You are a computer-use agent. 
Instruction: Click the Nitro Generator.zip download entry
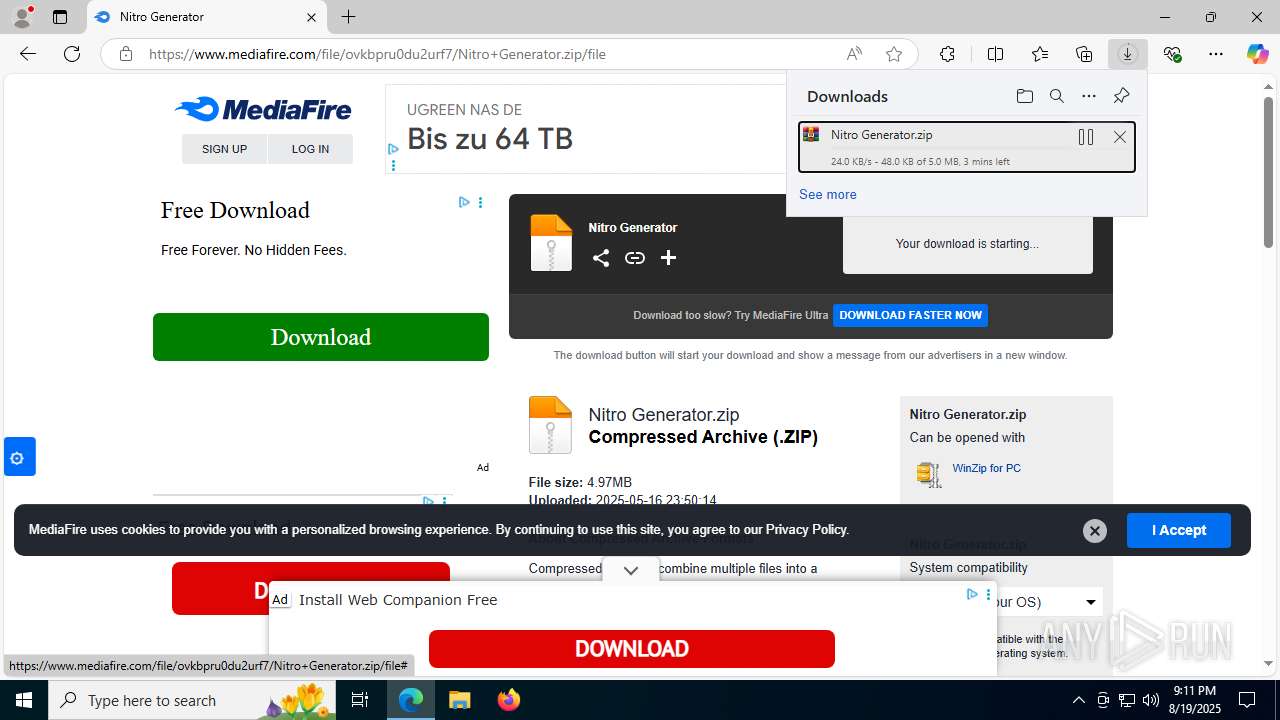(x=967, y=147)
